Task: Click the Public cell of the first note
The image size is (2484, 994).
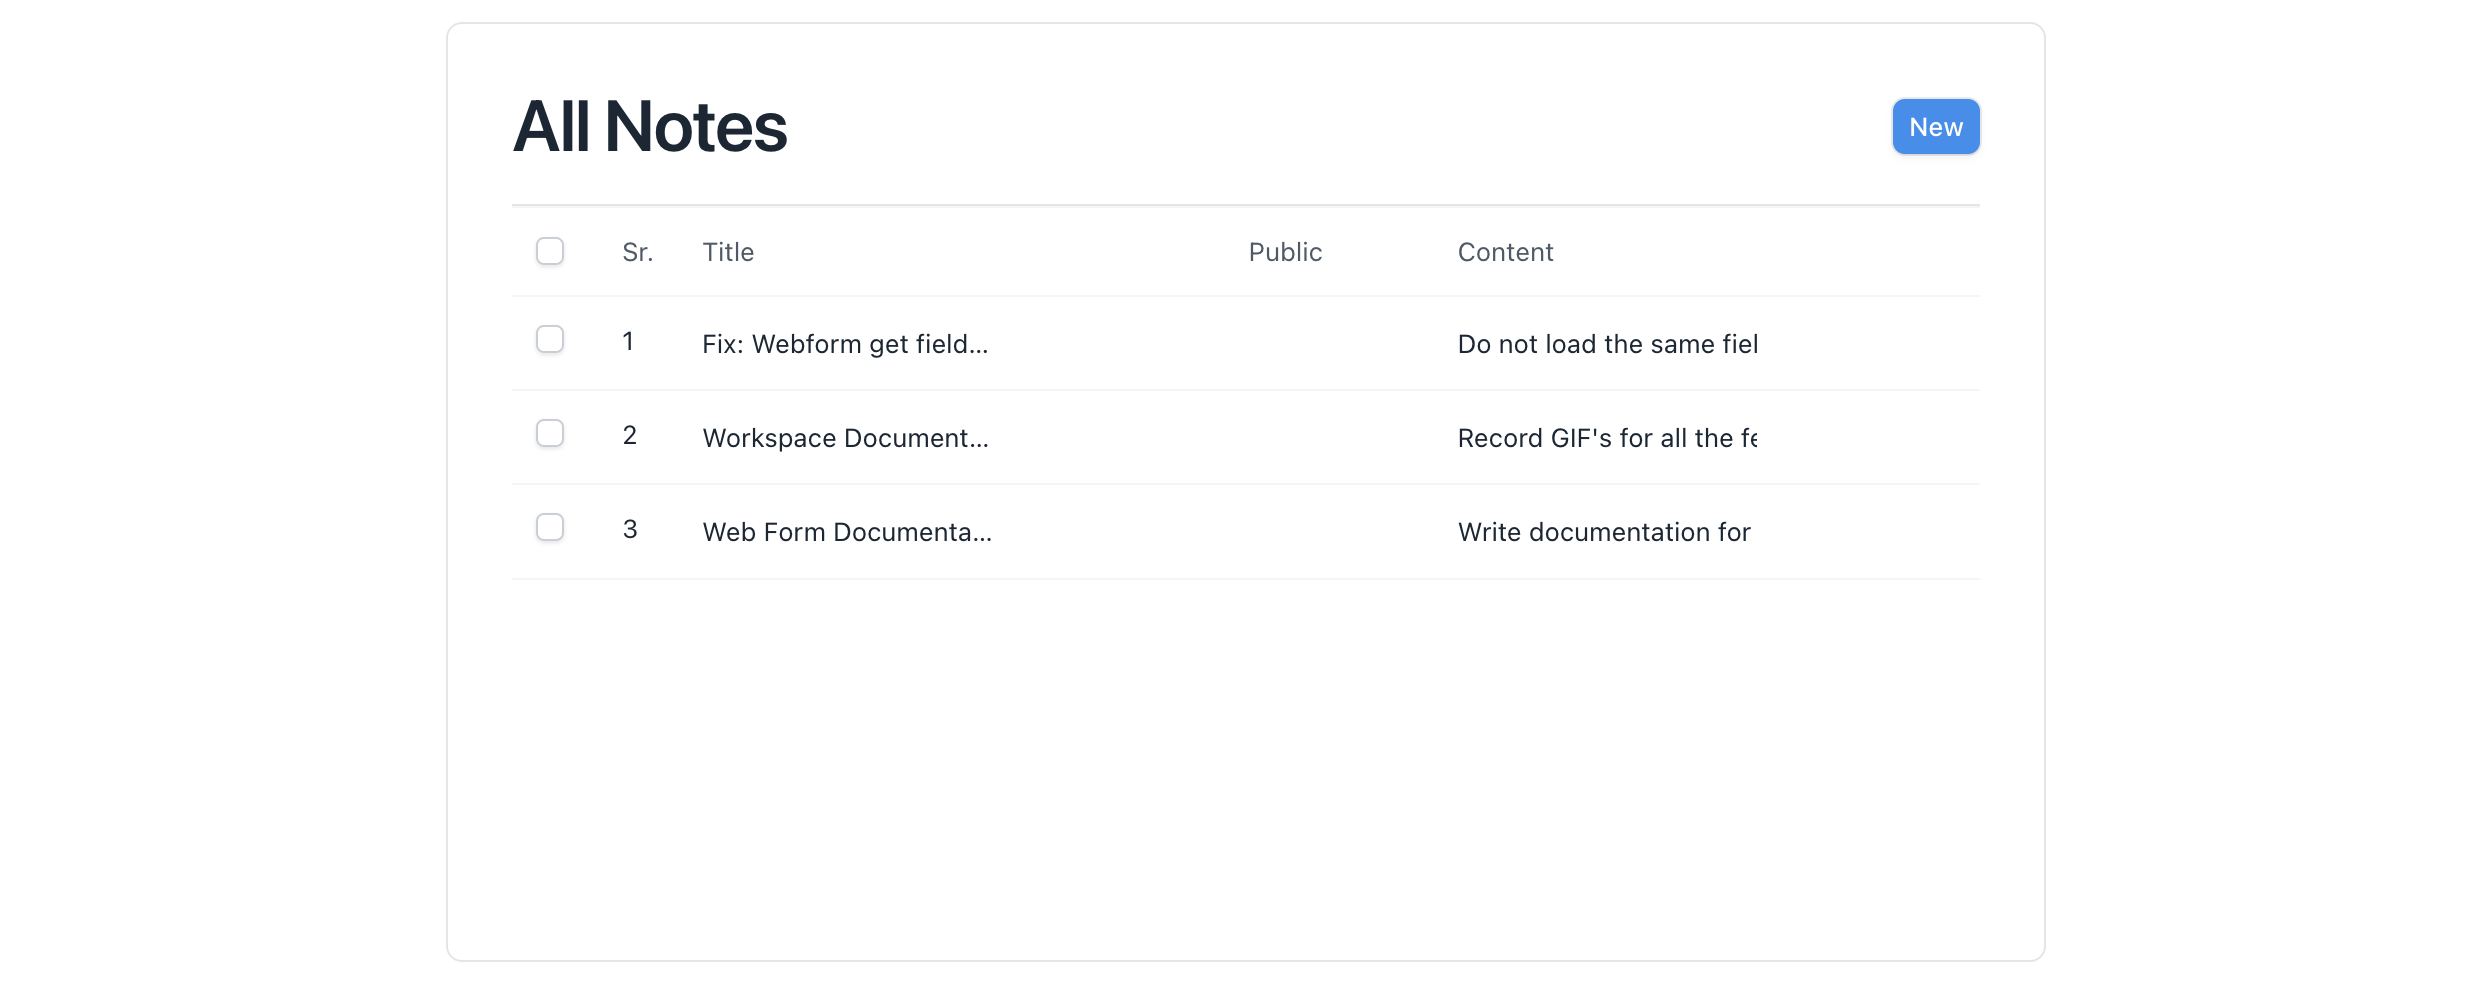Action: [x=1284, y=343]
